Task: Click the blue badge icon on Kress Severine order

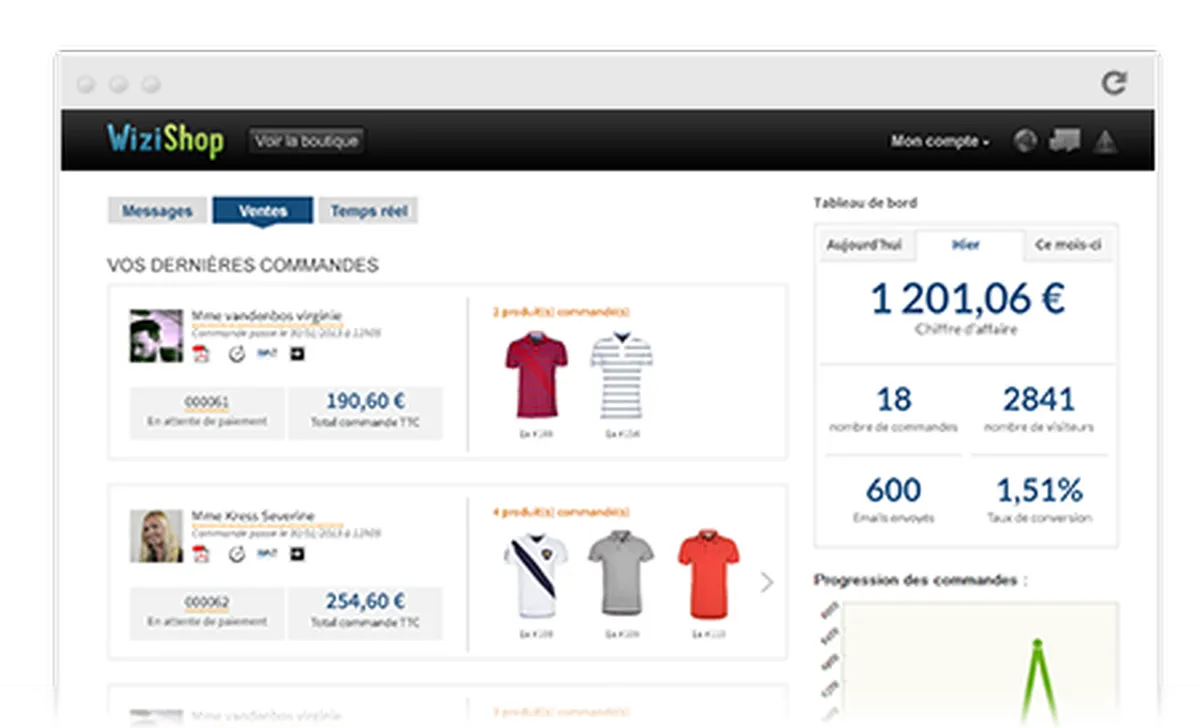Action: 266,553
